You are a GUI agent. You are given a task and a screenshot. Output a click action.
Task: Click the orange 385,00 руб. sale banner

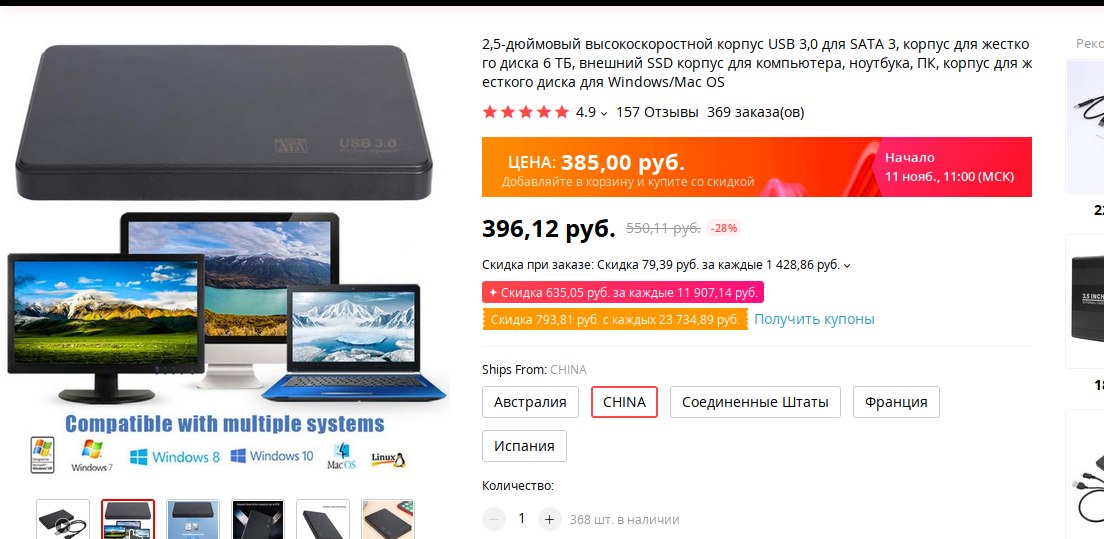pyautogui.click(x=757, y=167)
